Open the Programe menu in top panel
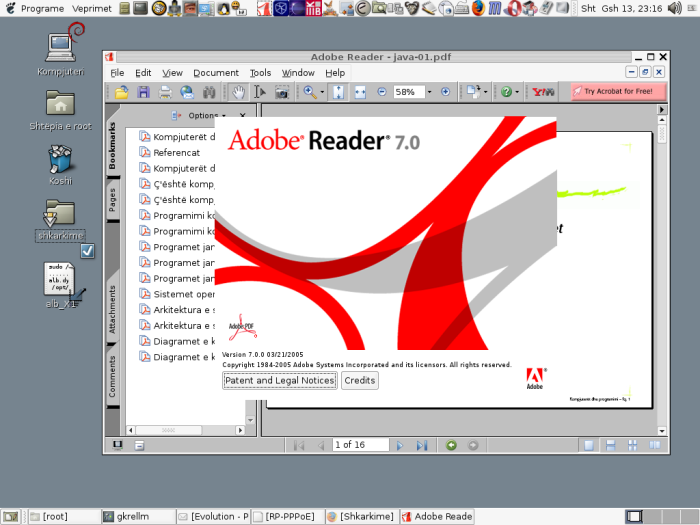The width and height of the screenshot is (700, 525). point(42,8)
